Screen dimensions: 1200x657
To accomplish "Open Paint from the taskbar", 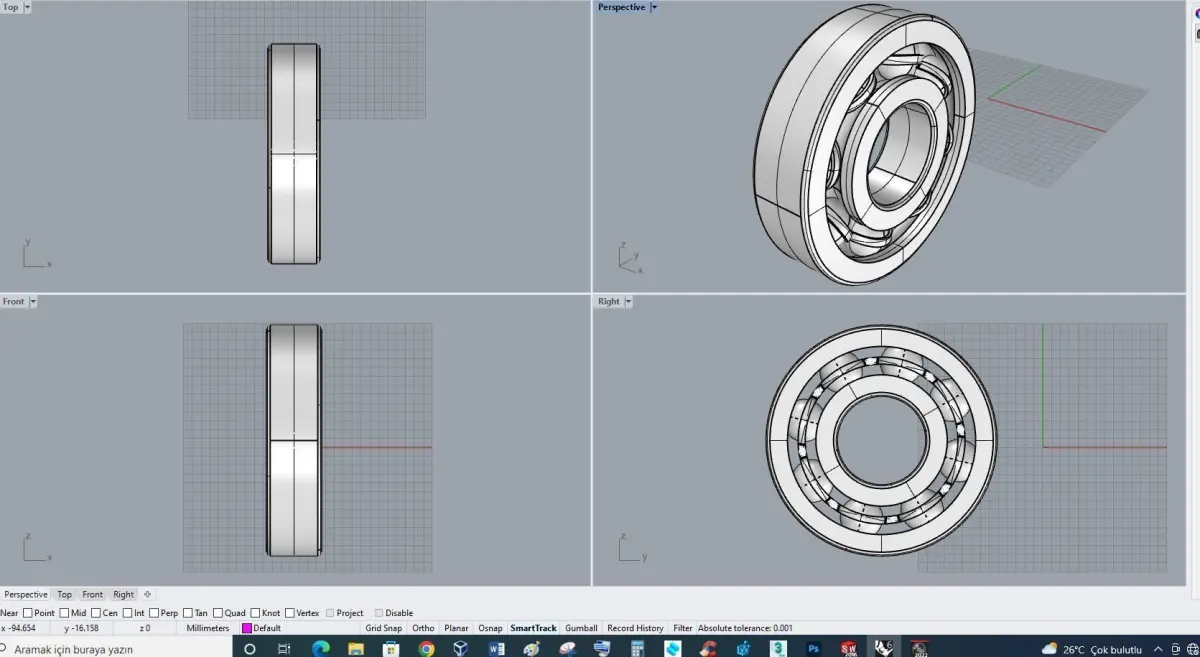I will tap(532, 648).
